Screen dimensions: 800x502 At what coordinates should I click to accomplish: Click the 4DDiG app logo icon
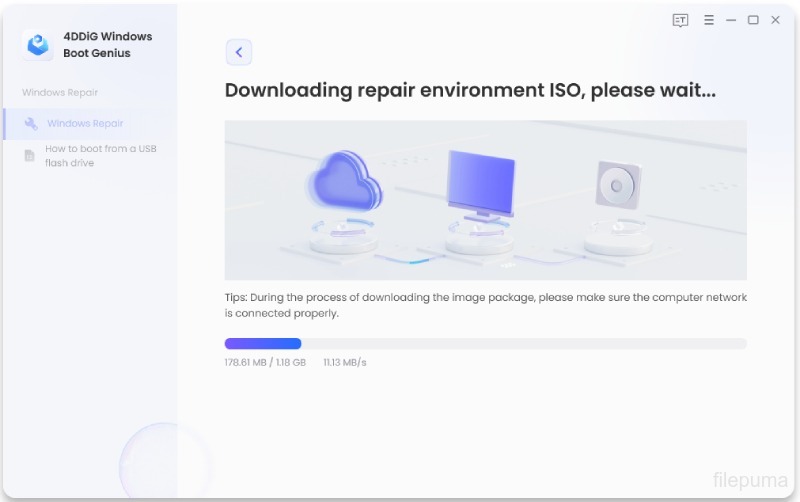tap(38, 44)
